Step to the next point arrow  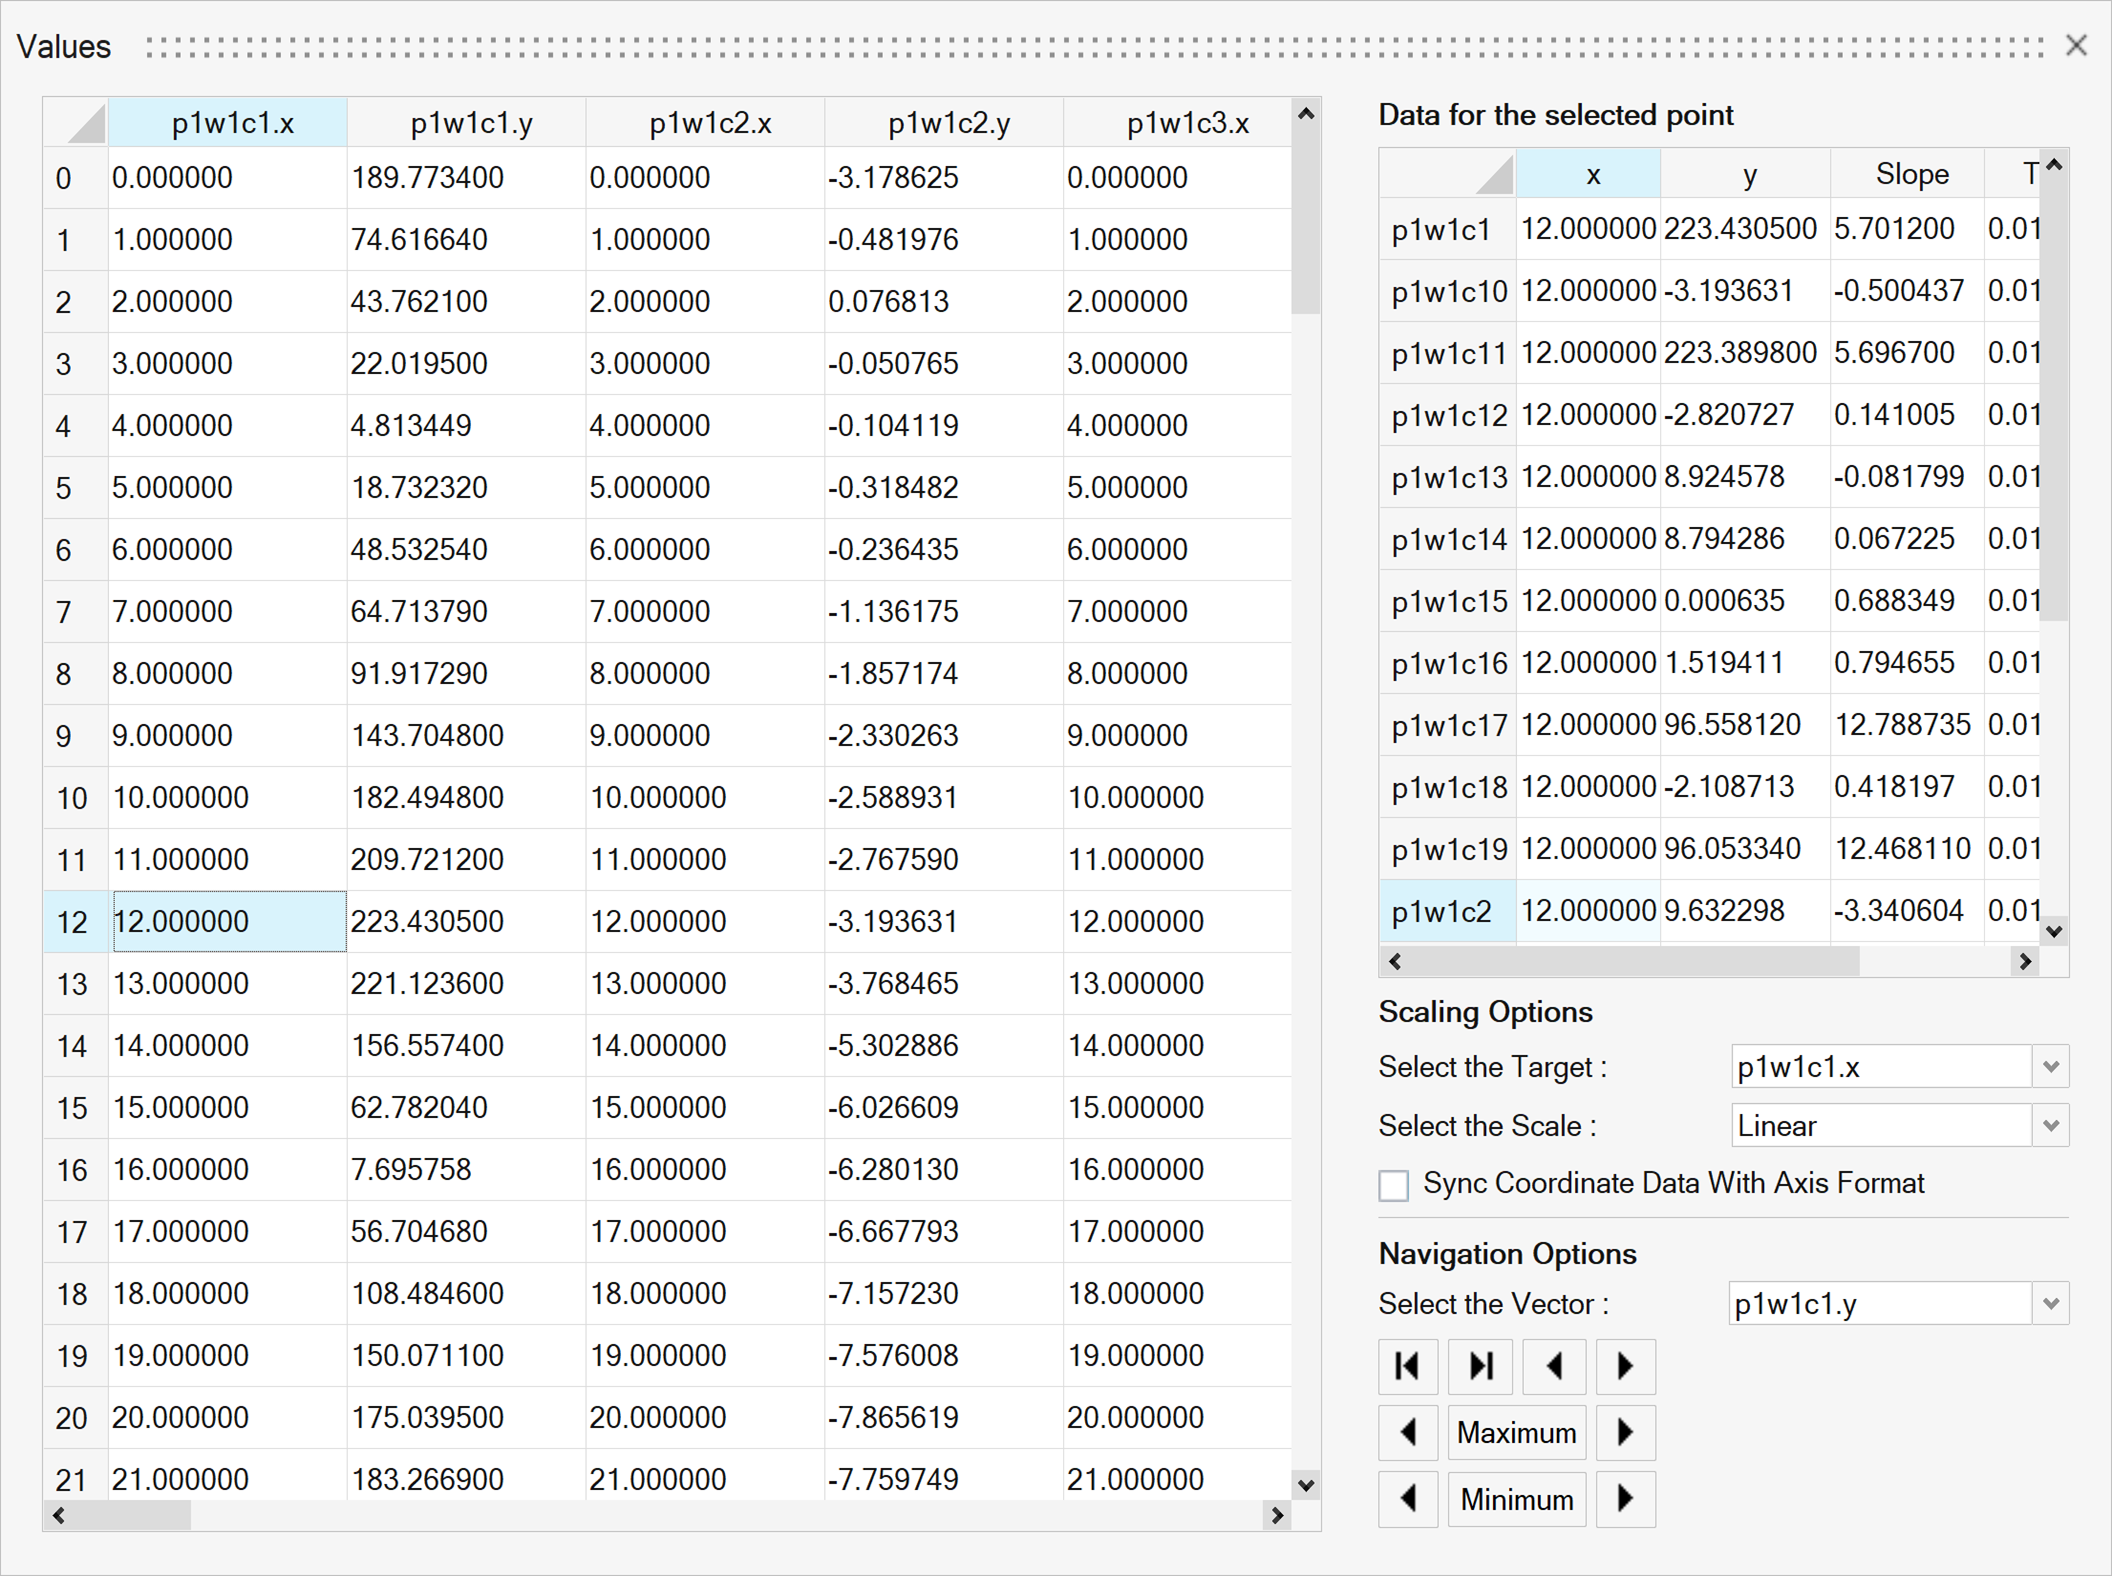(1625, 1366)
